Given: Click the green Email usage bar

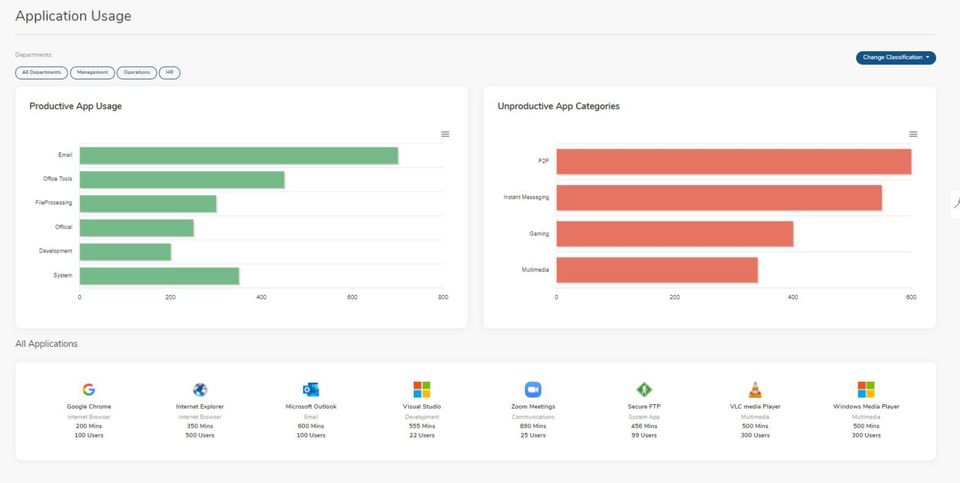Looking at the screenshot, I should 239,155.
